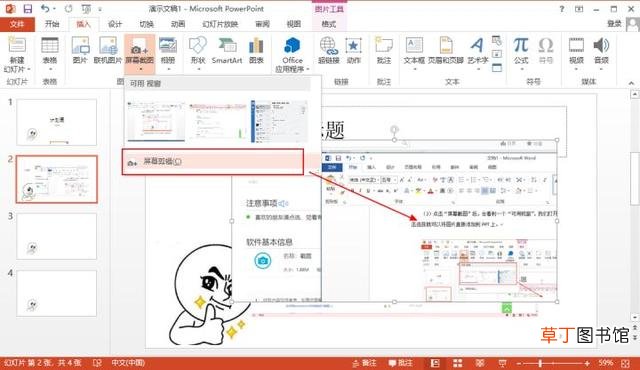This screenshot has height=370, width=640.
Task: Click the Sign in link
Action: click(614, 24)
